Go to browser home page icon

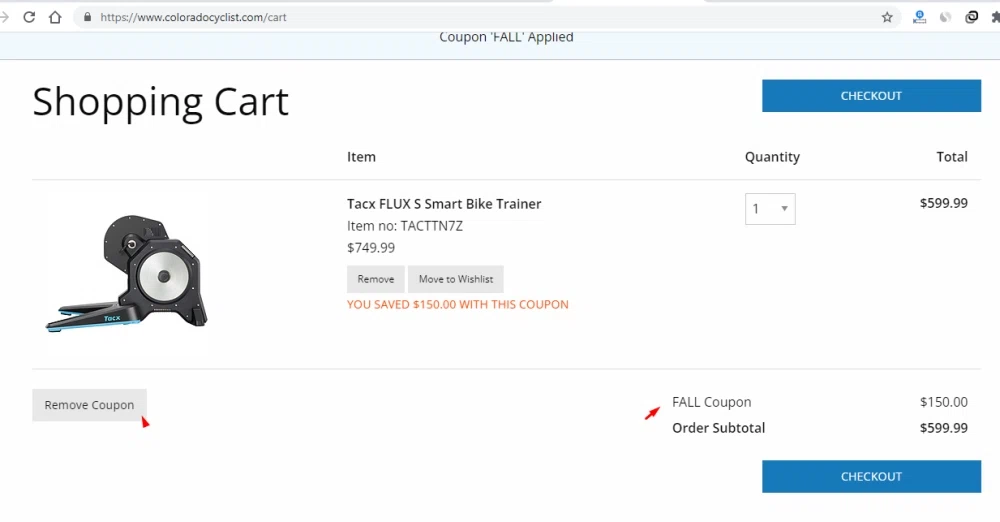(55, 17)
